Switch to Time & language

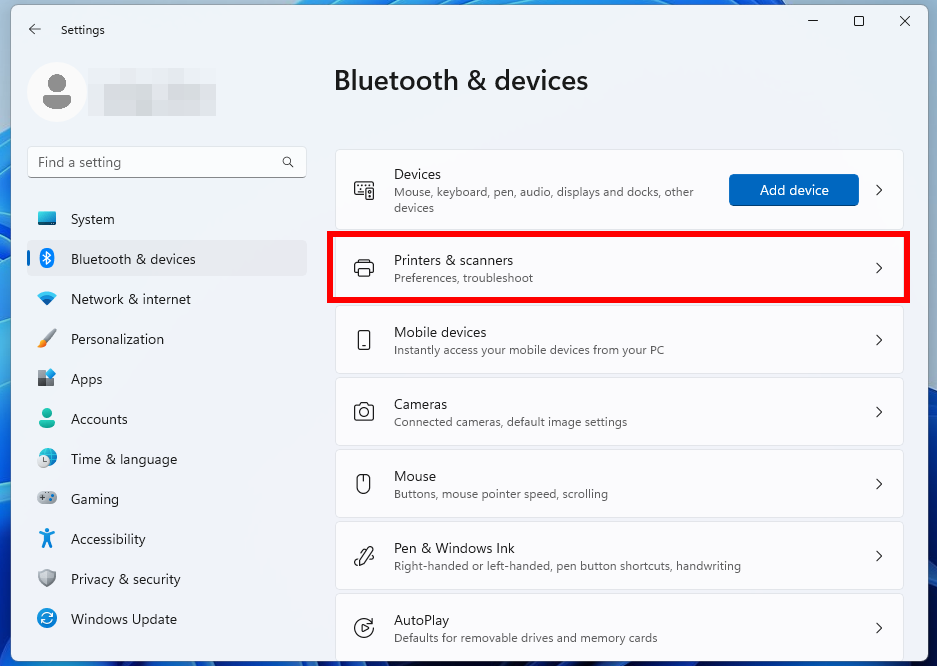click(x=167, y=459)
